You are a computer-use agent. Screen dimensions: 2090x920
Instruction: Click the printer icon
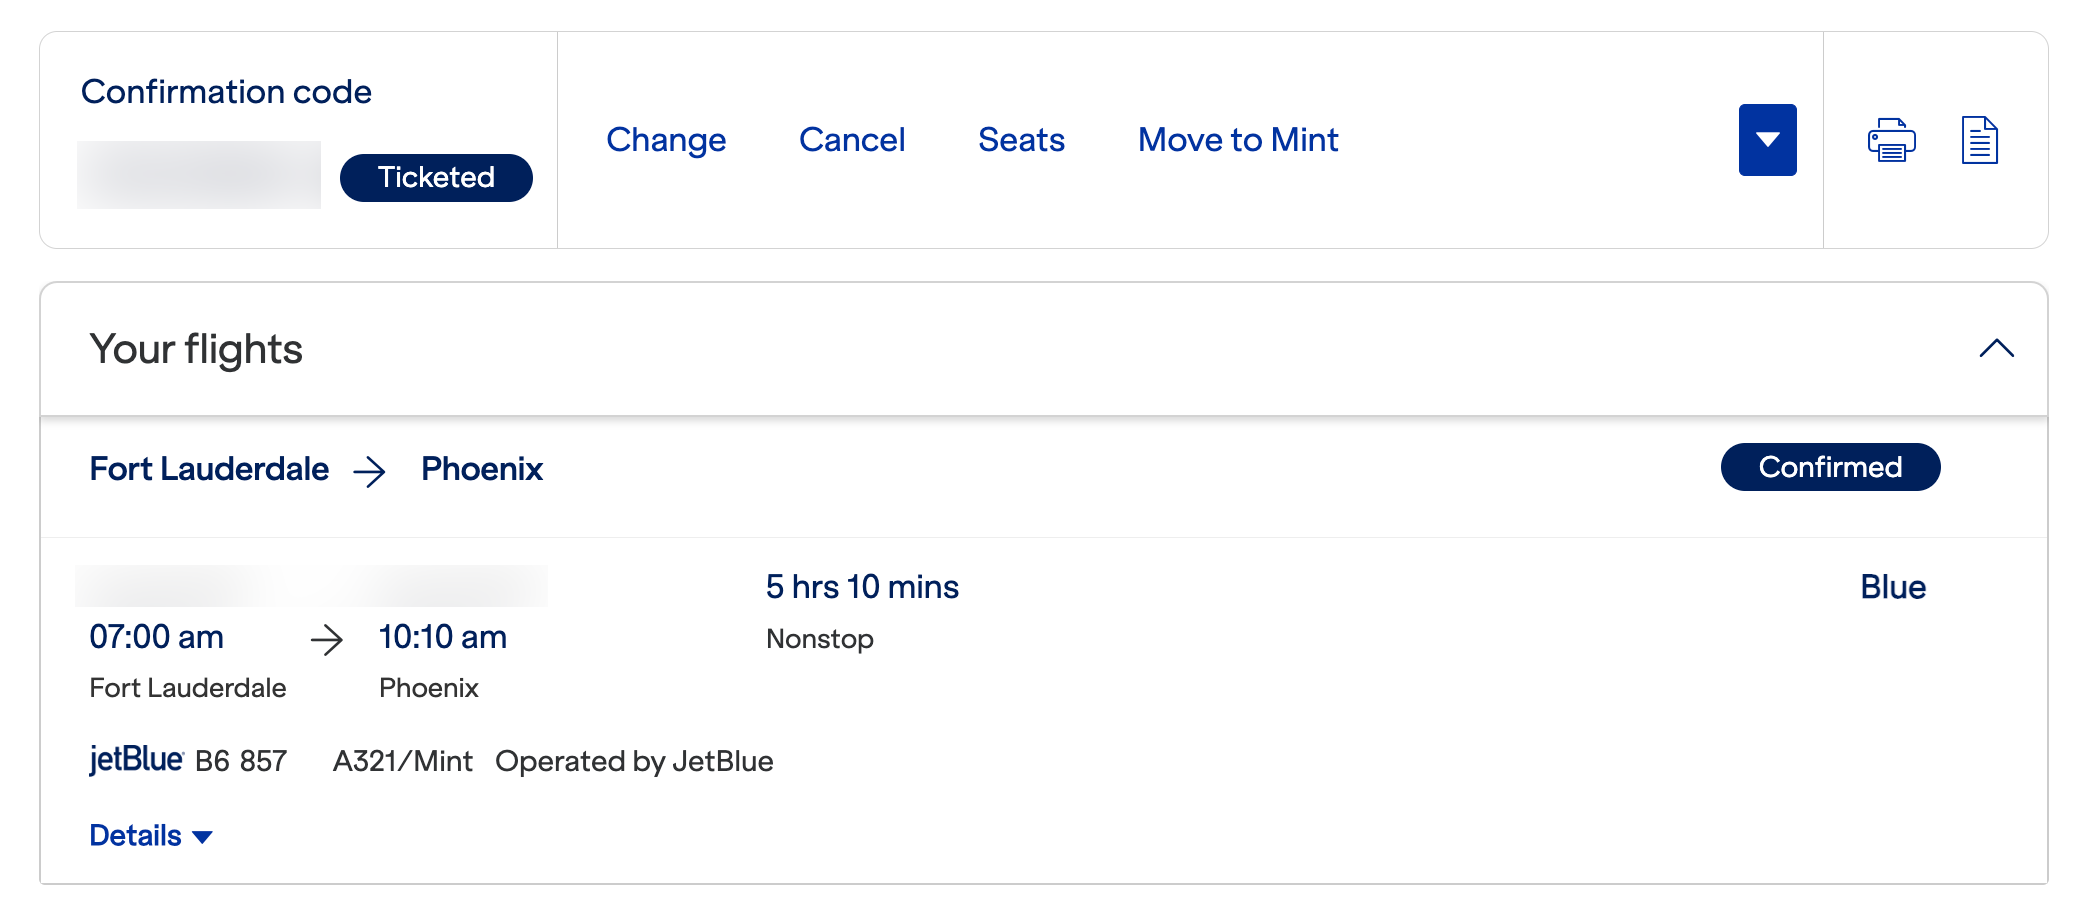[1891, 140]
